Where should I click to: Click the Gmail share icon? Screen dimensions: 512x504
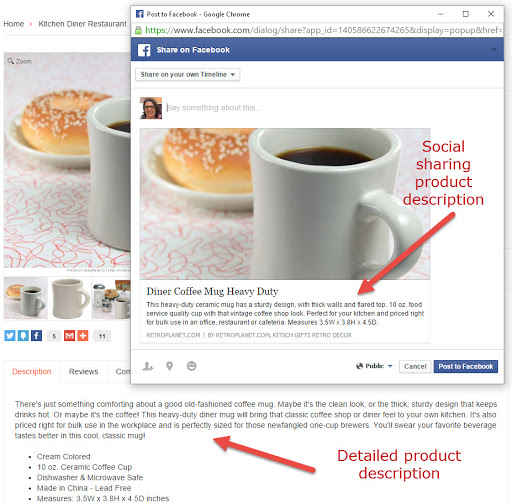pos(69,335)
